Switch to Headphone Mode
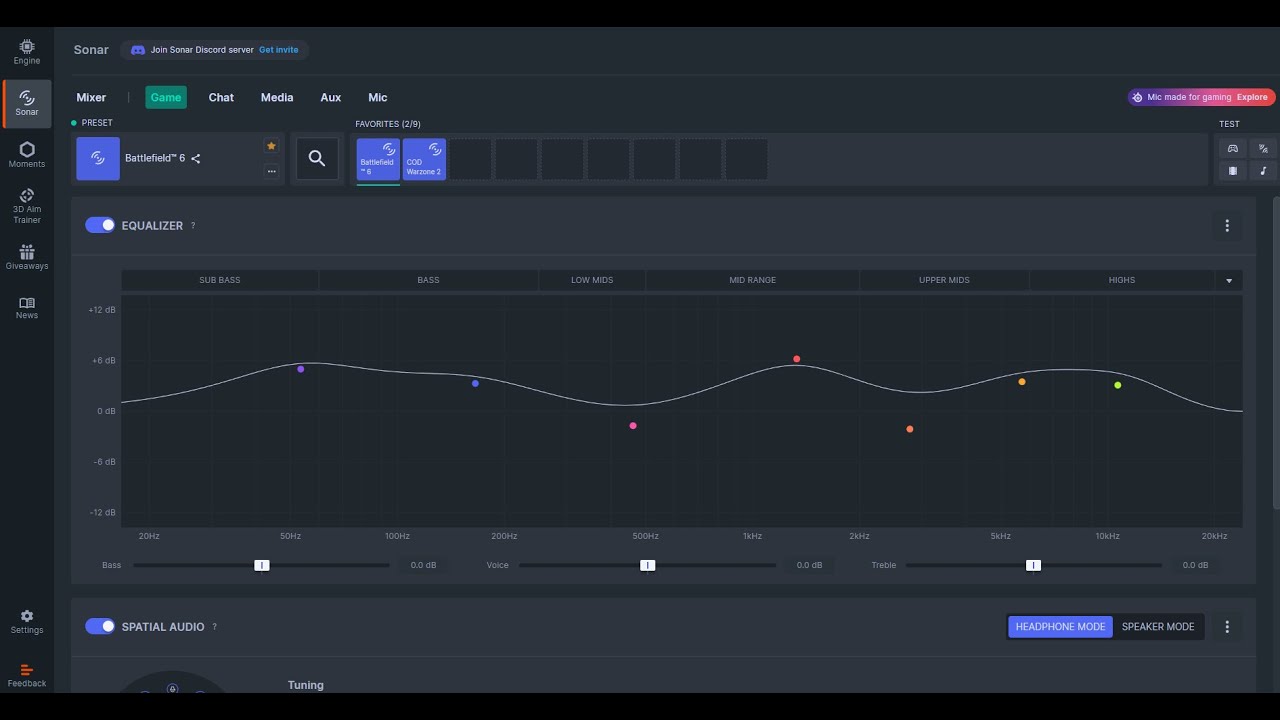The height and width of the screenshot is (720, 1280). [1060, 627]
